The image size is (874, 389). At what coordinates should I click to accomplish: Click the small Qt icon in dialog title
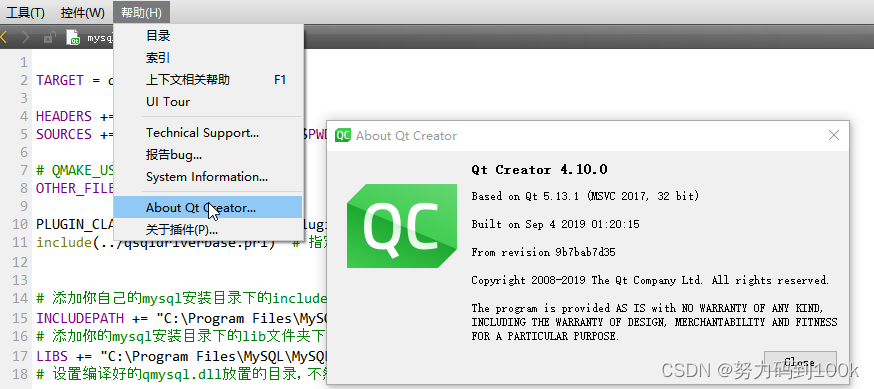pyautogui.click(x=343, y=135)
